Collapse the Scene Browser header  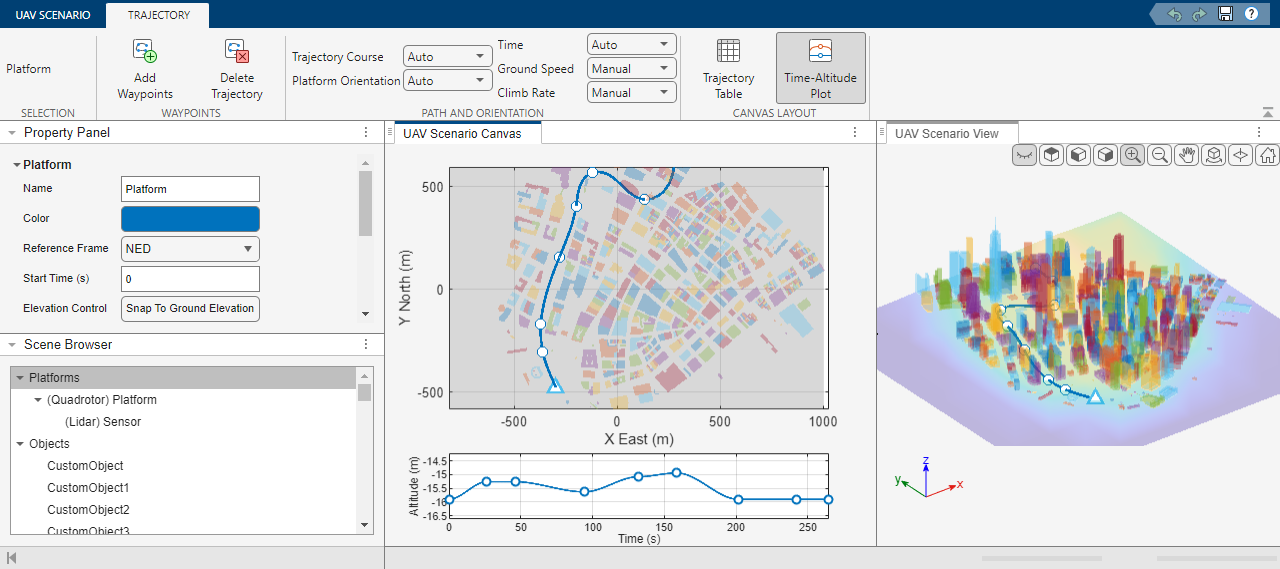[11, 345]
